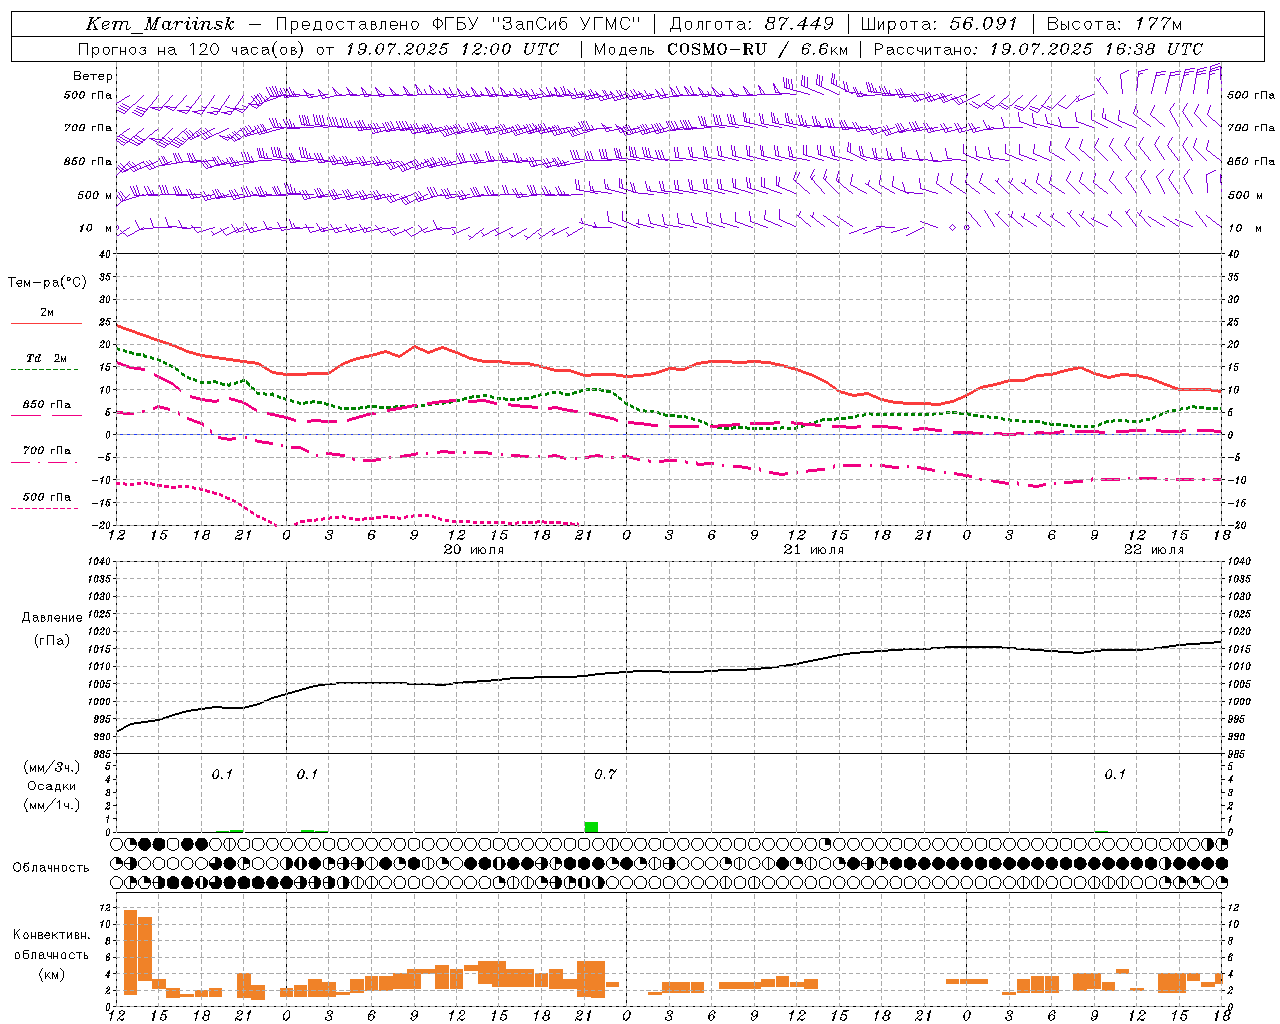Select the 'Модель COSMO-RU / 6.6км' text
This screenshot has height=1024, width=1280.
721,49
